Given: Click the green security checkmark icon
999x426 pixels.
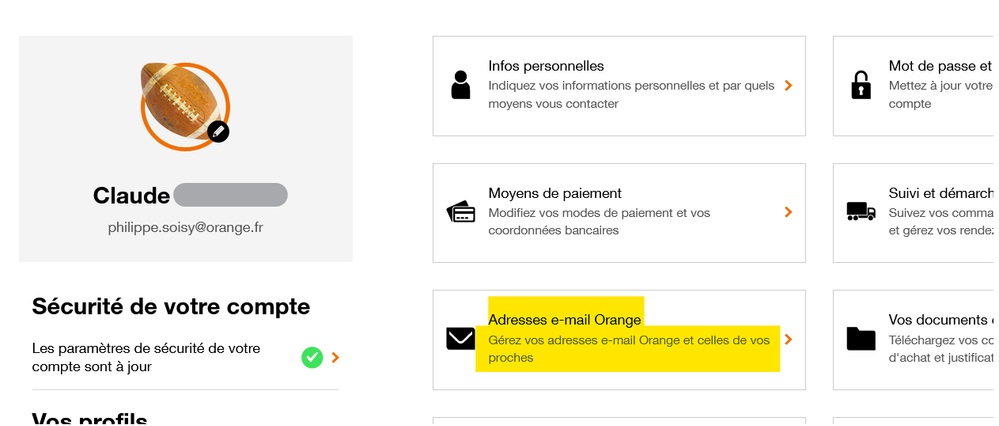Looking at the screenshot, I should pos(312,357).
